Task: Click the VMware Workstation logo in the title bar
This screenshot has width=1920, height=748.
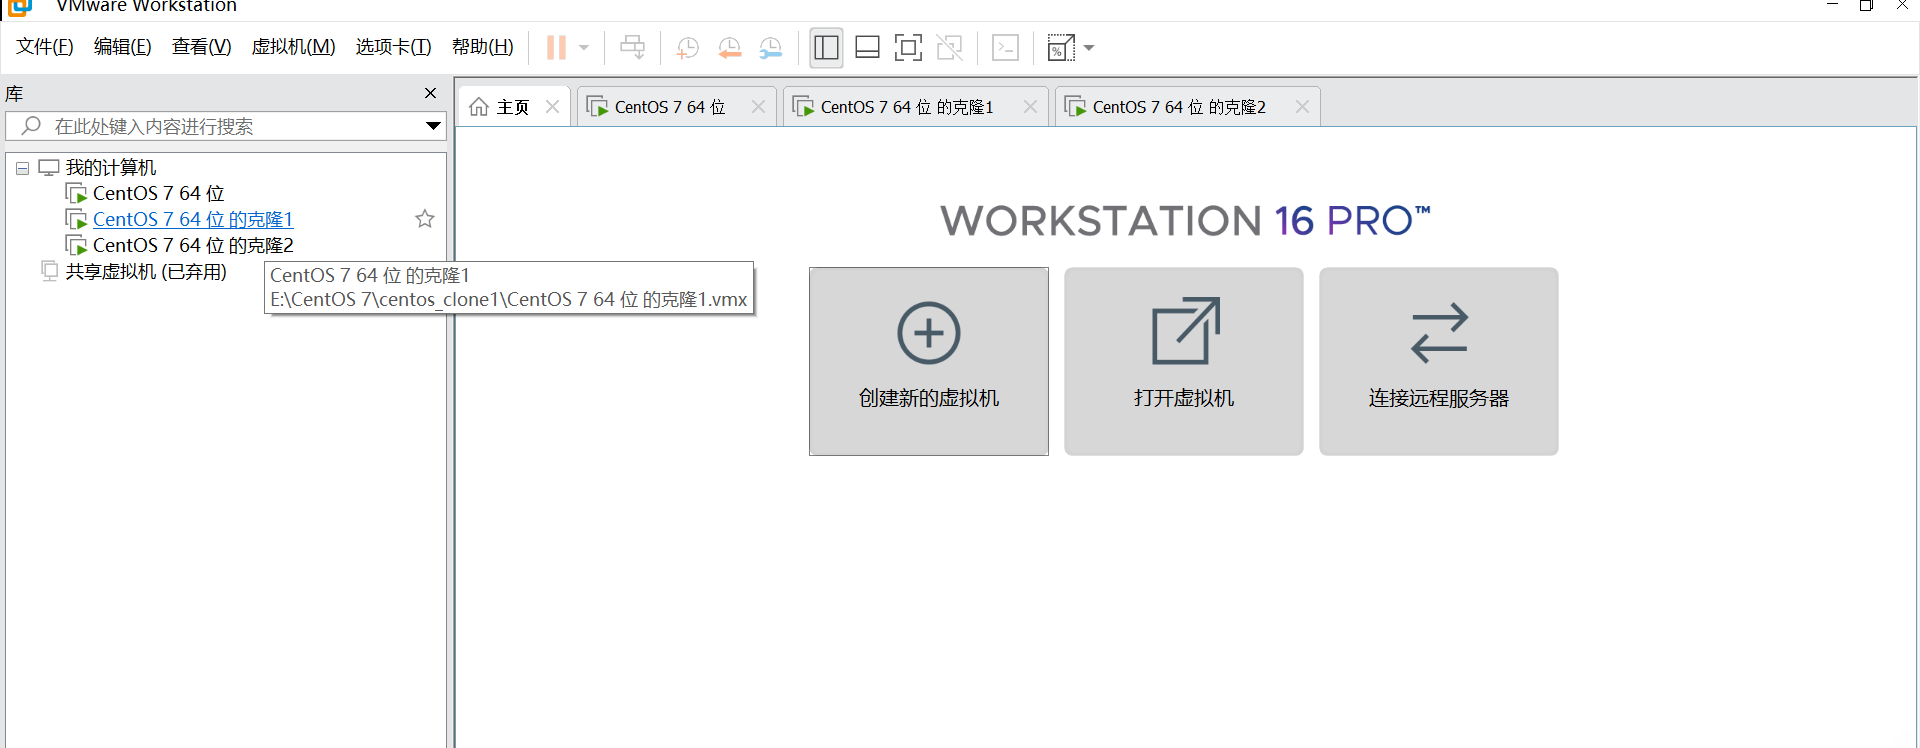Action: tap(20, 7)
